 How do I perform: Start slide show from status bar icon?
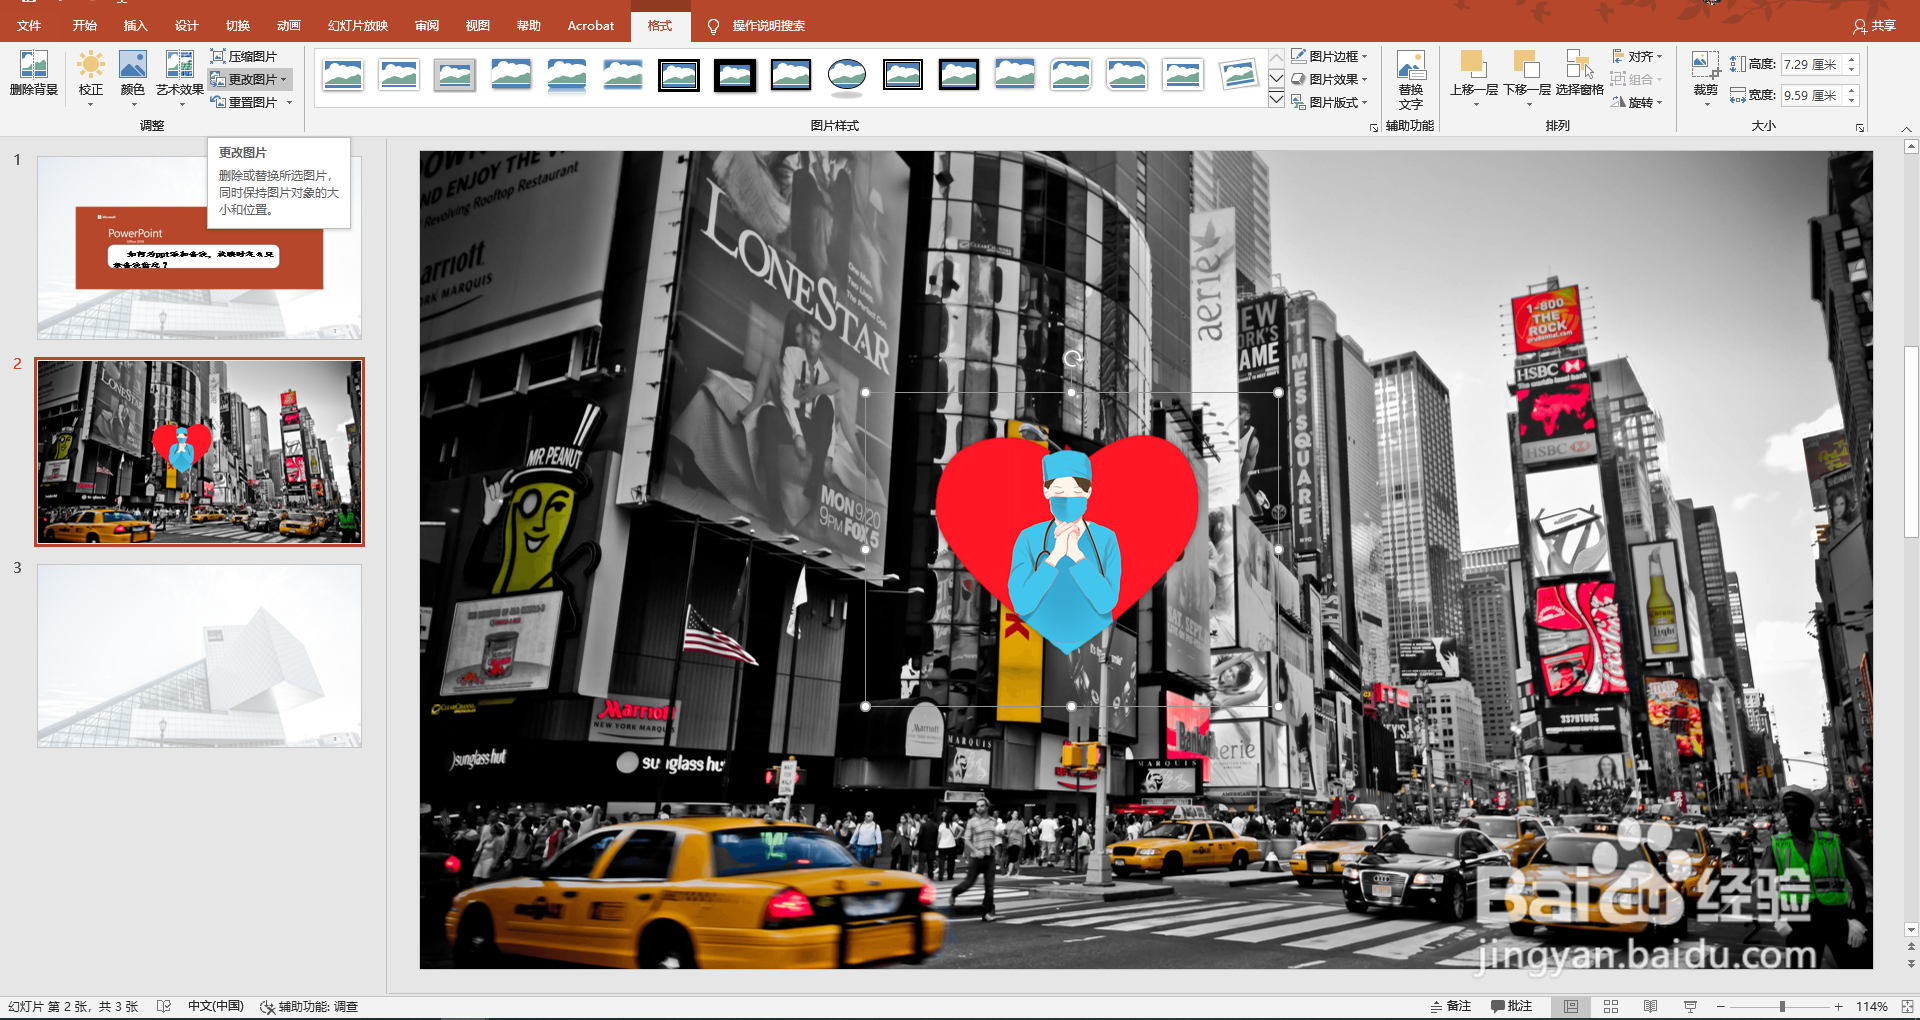1690,1006
